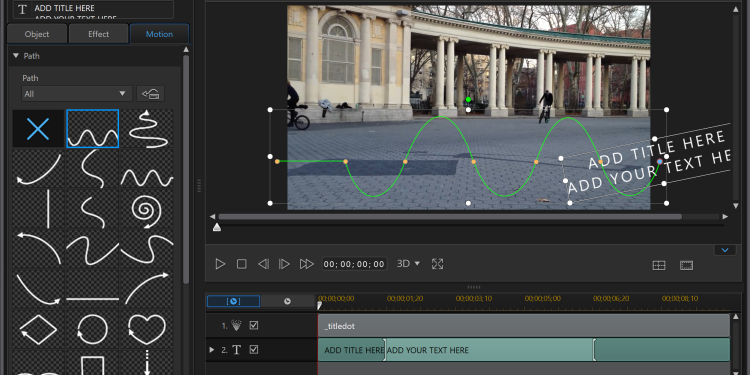750x375 pixels.
Task: Switch to clip timeline mode button
Action: click(x=233, y=301)
